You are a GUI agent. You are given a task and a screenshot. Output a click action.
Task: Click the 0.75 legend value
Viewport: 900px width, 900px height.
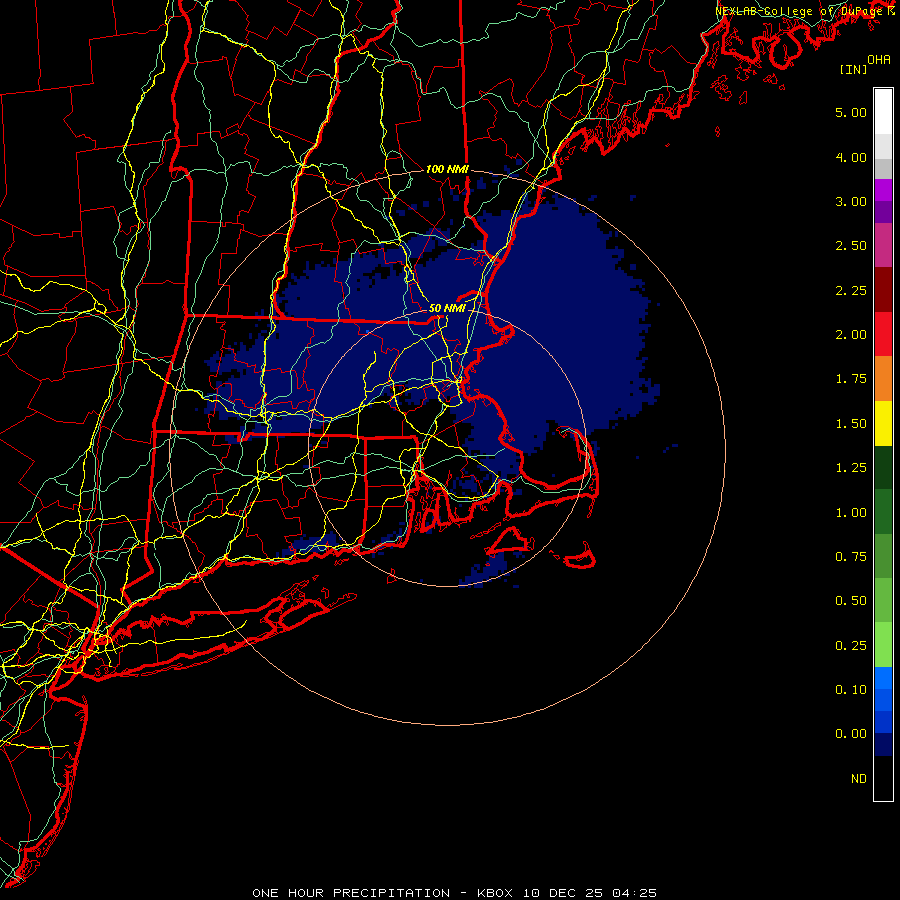[851, 557]
